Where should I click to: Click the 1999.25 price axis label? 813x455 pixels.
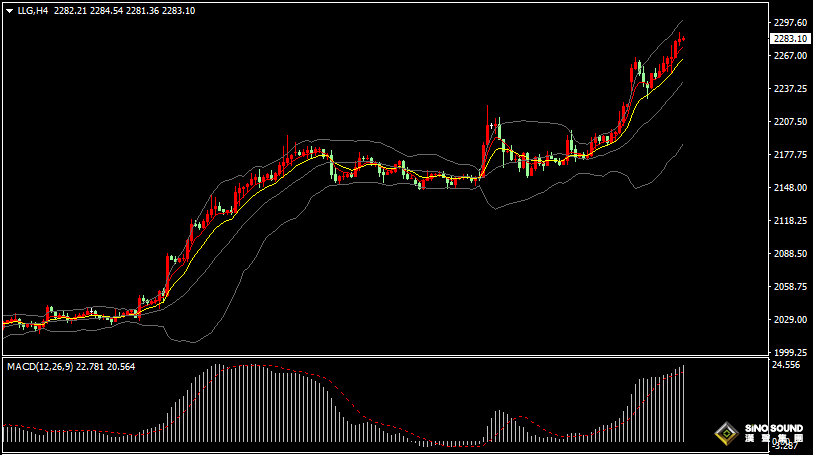(x=790, y=353)
